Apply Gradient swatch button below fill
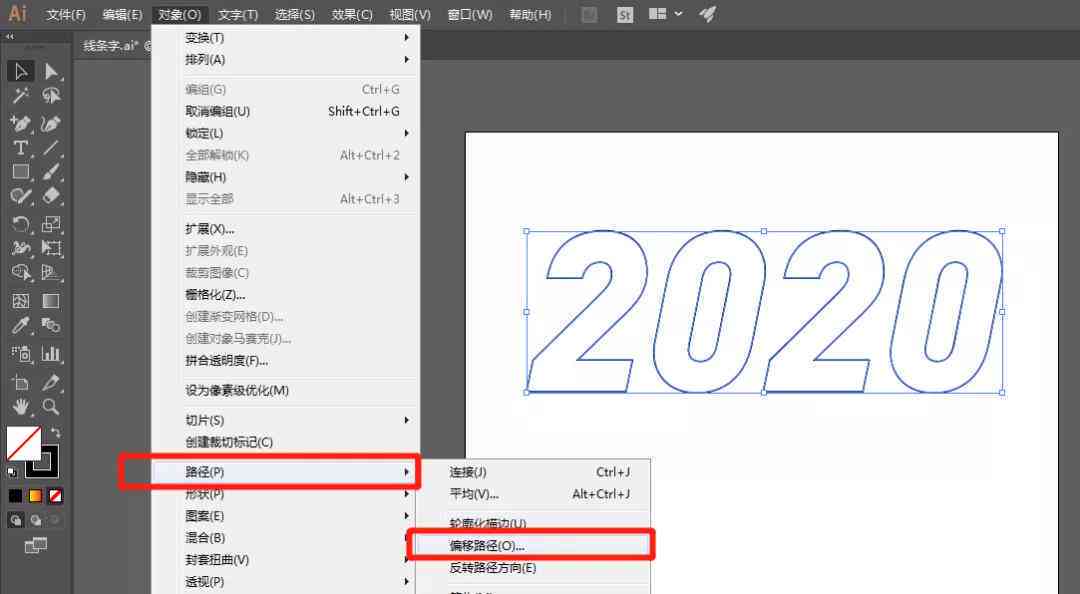 pos(35,495)
